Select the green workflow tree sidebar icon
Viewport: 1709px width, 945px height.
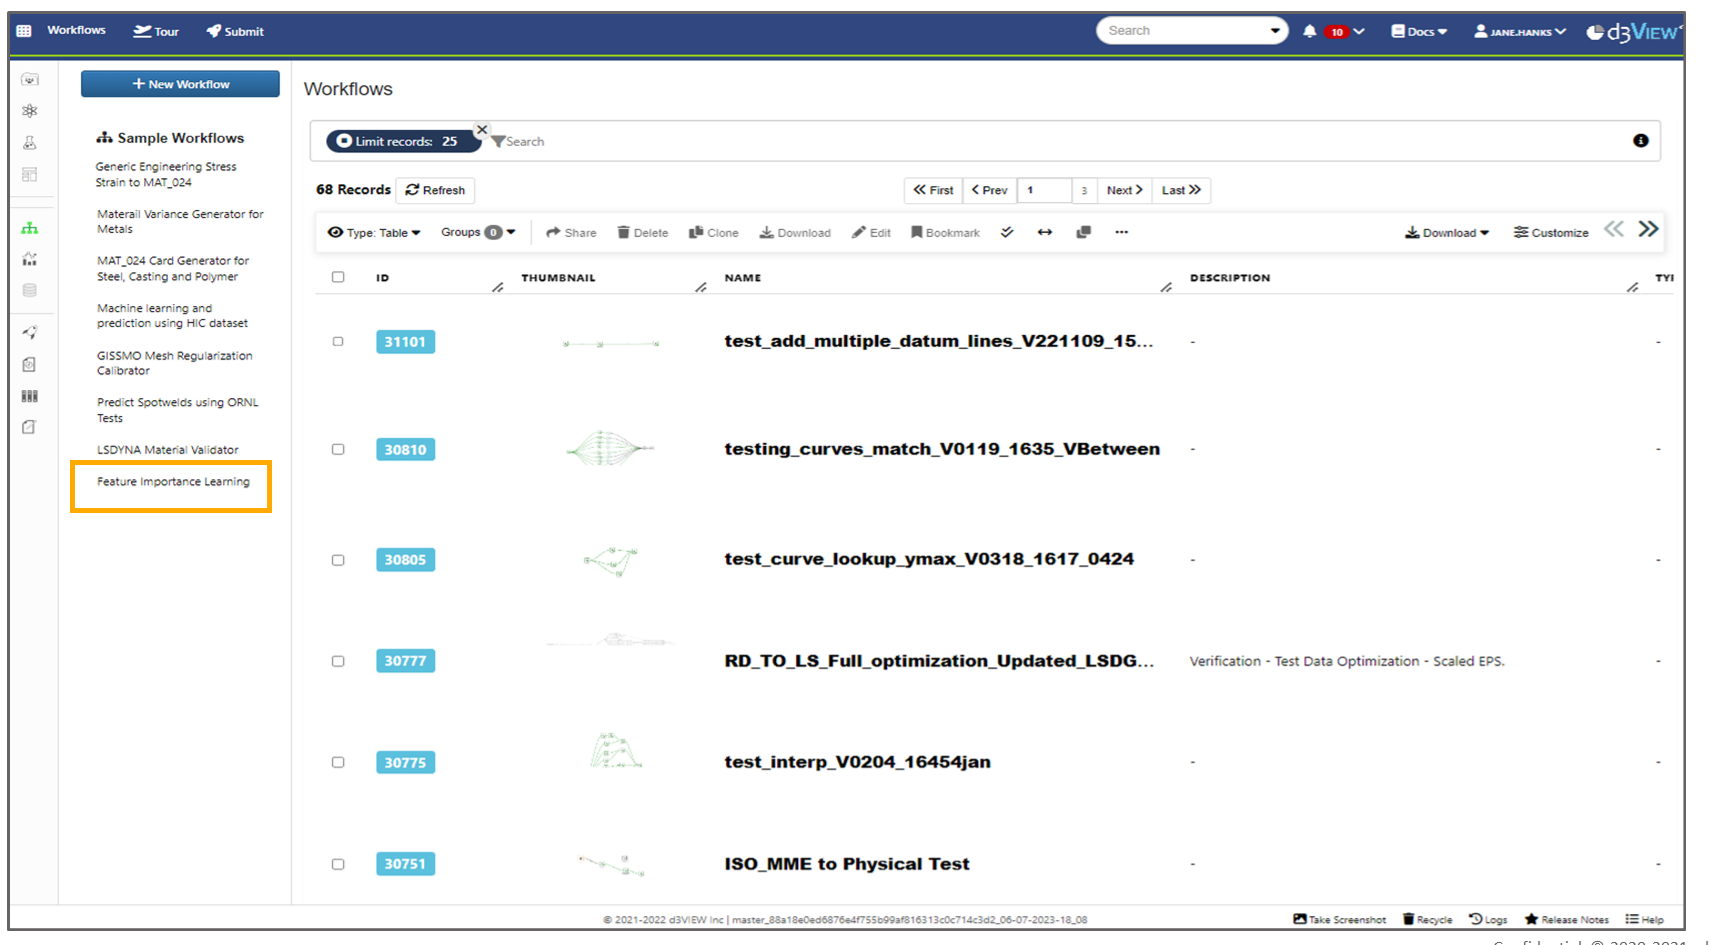tap(30, 227)
